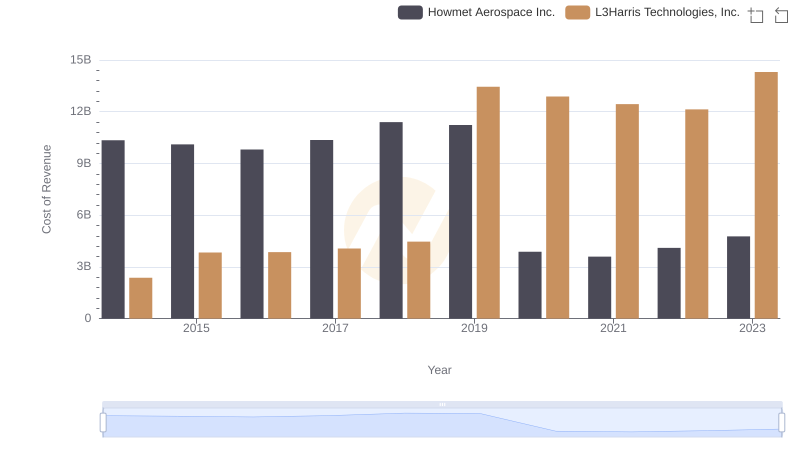Screen dimensions: 800x461
Task: Click the 15B y-axis label
Action: (x=81, y=60)
